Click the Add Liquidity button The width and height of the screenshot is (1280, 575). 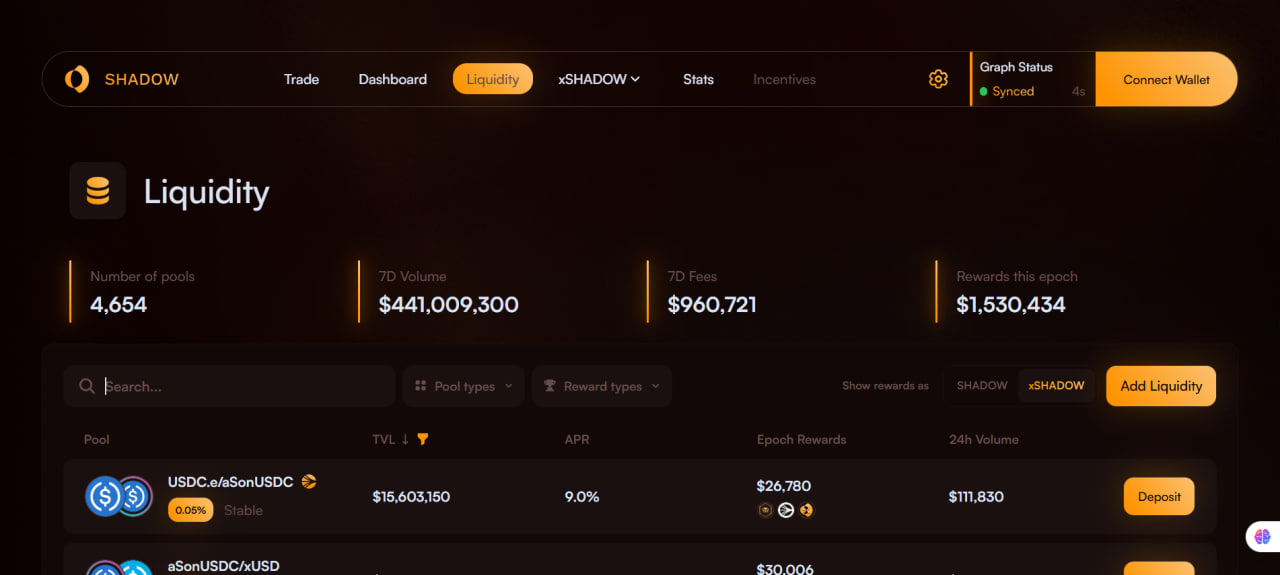point(1161,386)
